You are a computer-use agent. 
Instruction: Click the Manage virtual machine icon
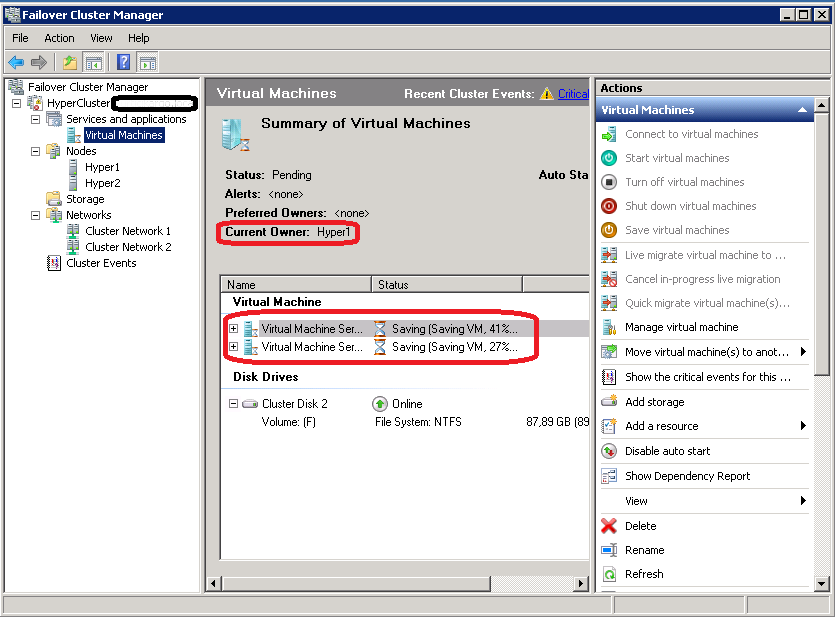tap(609, 328)
